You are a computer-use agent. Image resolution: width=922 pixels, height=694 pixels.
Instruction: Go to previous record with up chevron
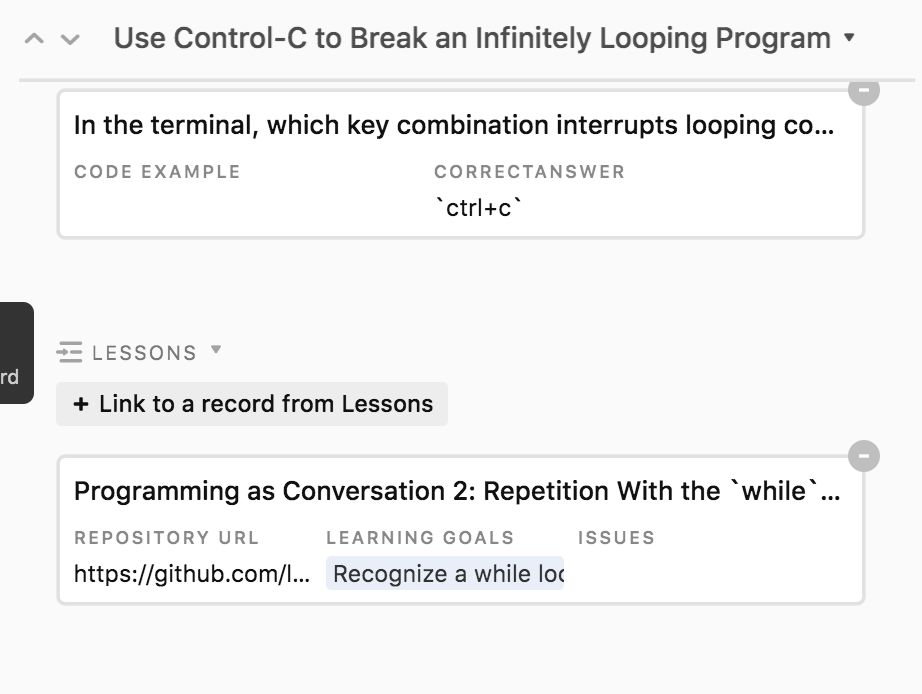[34, 40]
